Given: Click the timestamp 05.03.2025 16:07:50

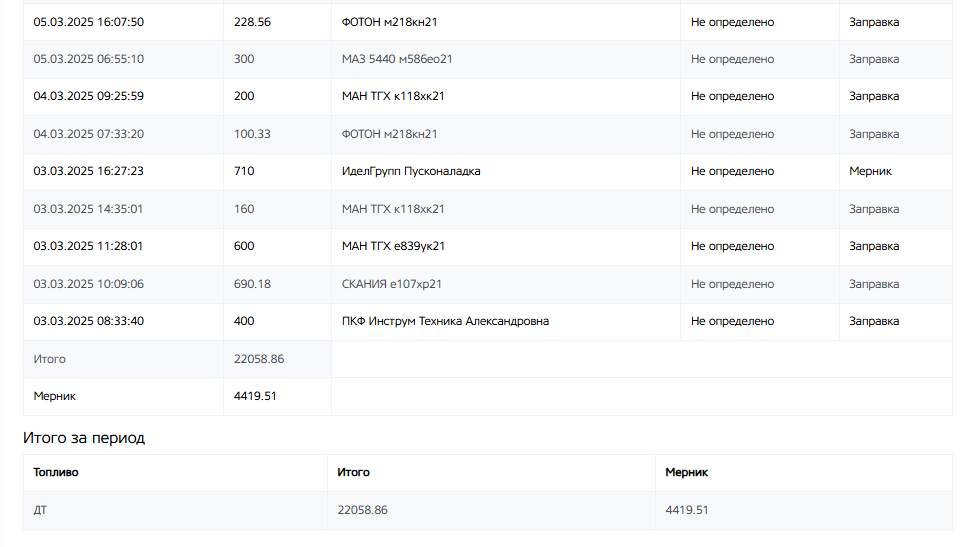Looking at the screenshot, I should click(x=88, y=22).
